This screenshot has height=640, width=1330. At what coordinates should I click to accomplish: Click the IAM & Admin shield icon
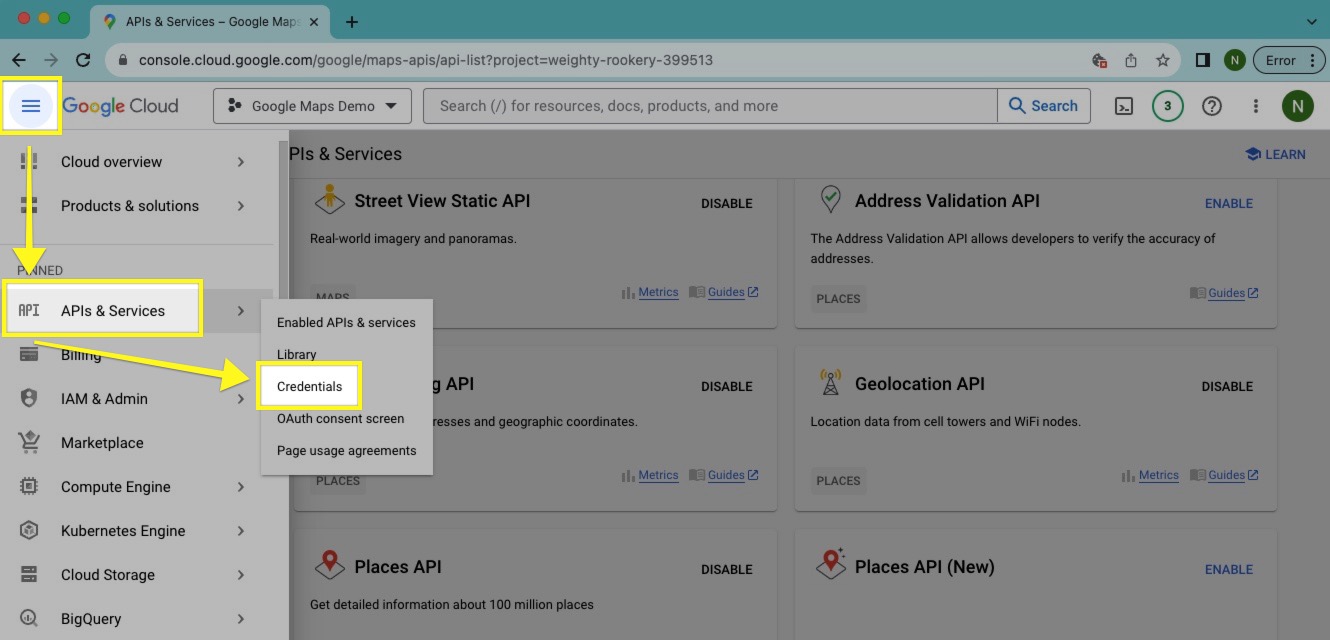pos(29,398)
